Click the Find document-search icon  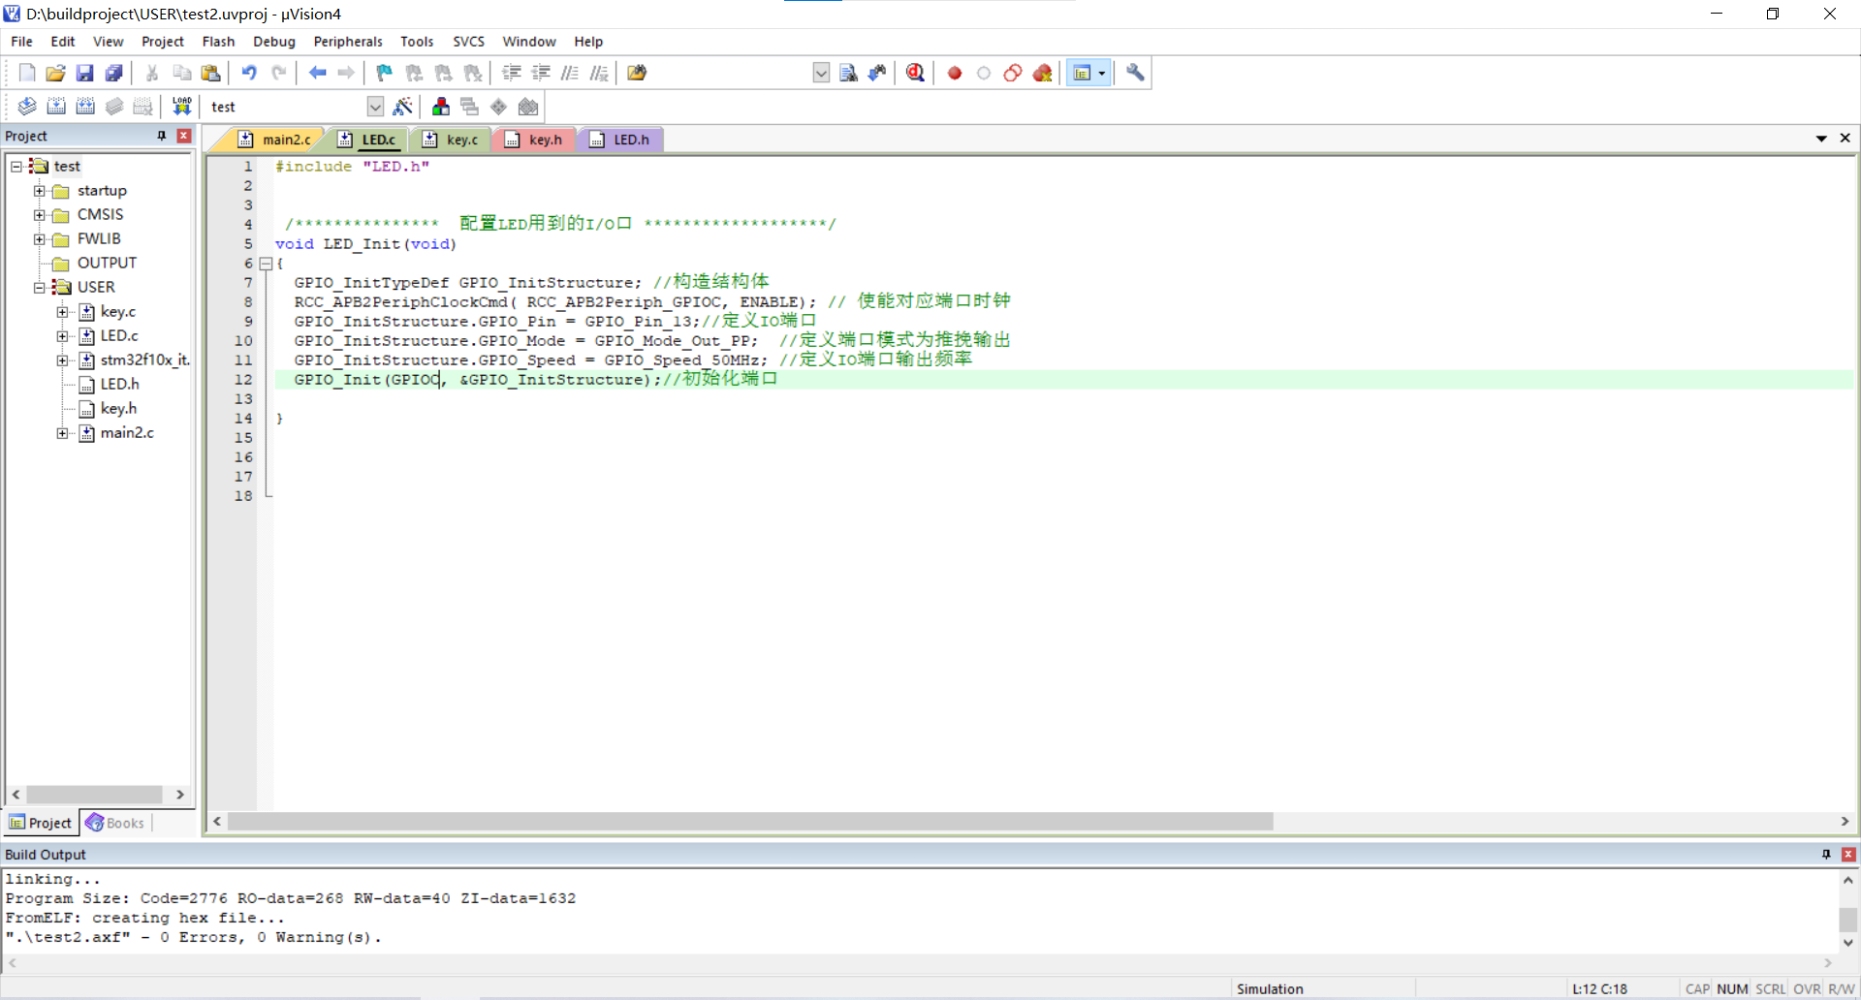848,73
